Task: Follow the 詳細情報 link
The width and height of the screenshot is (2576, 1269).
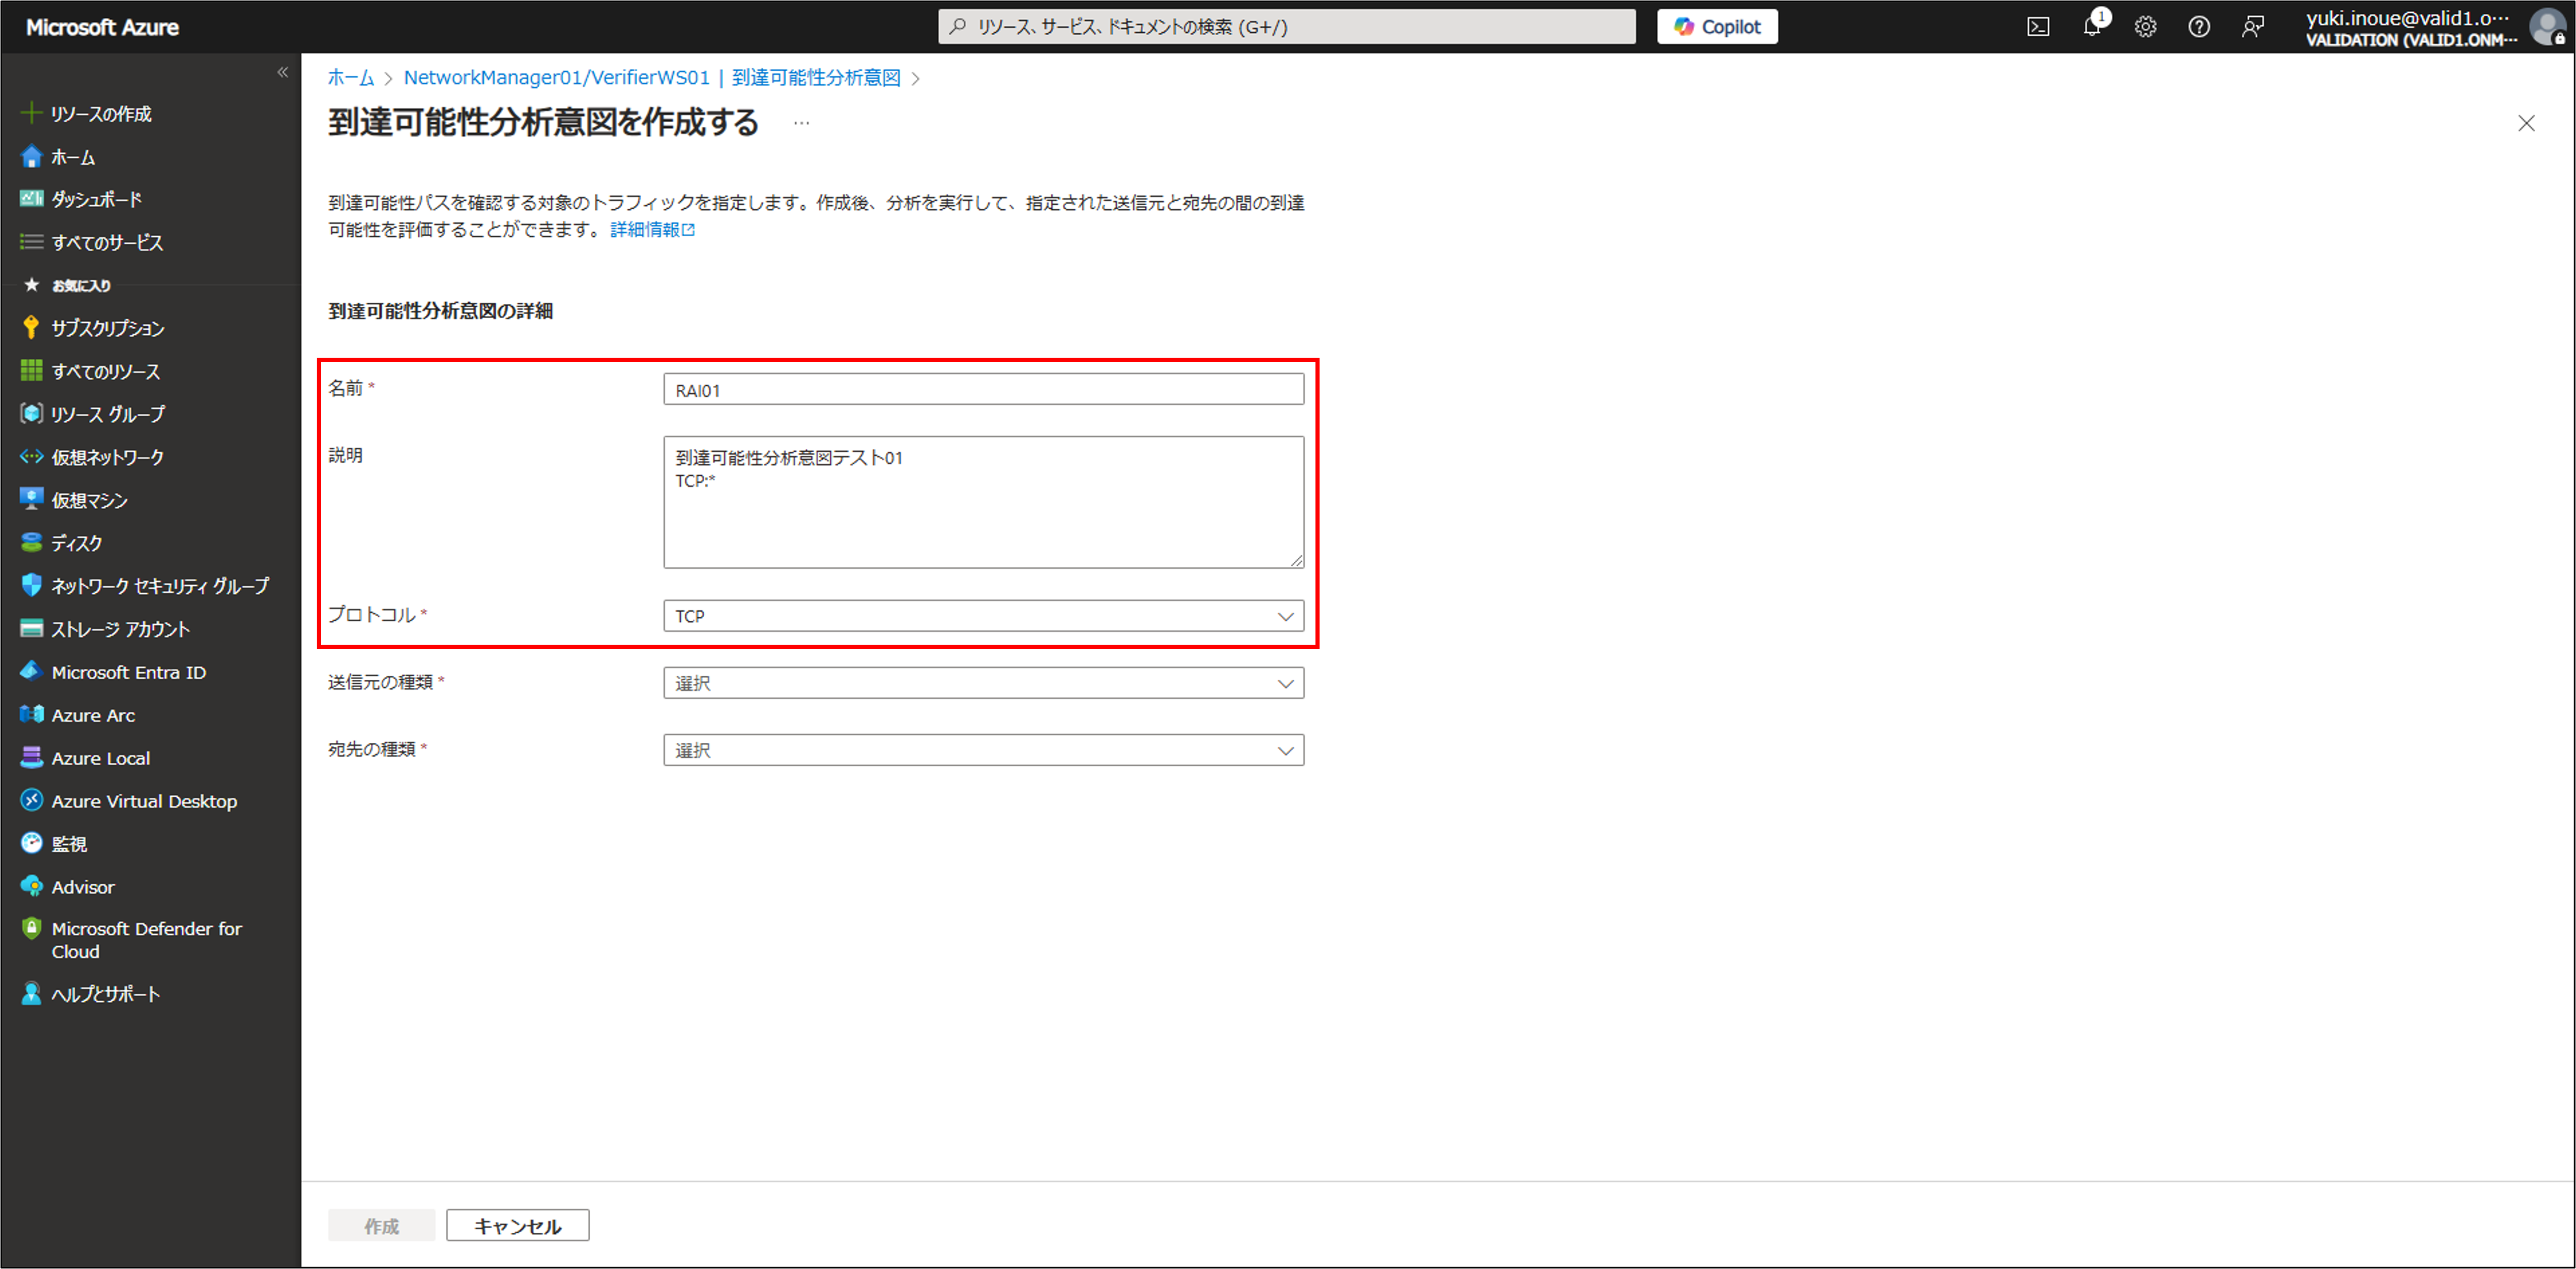Action: click(x=652, y=230)
